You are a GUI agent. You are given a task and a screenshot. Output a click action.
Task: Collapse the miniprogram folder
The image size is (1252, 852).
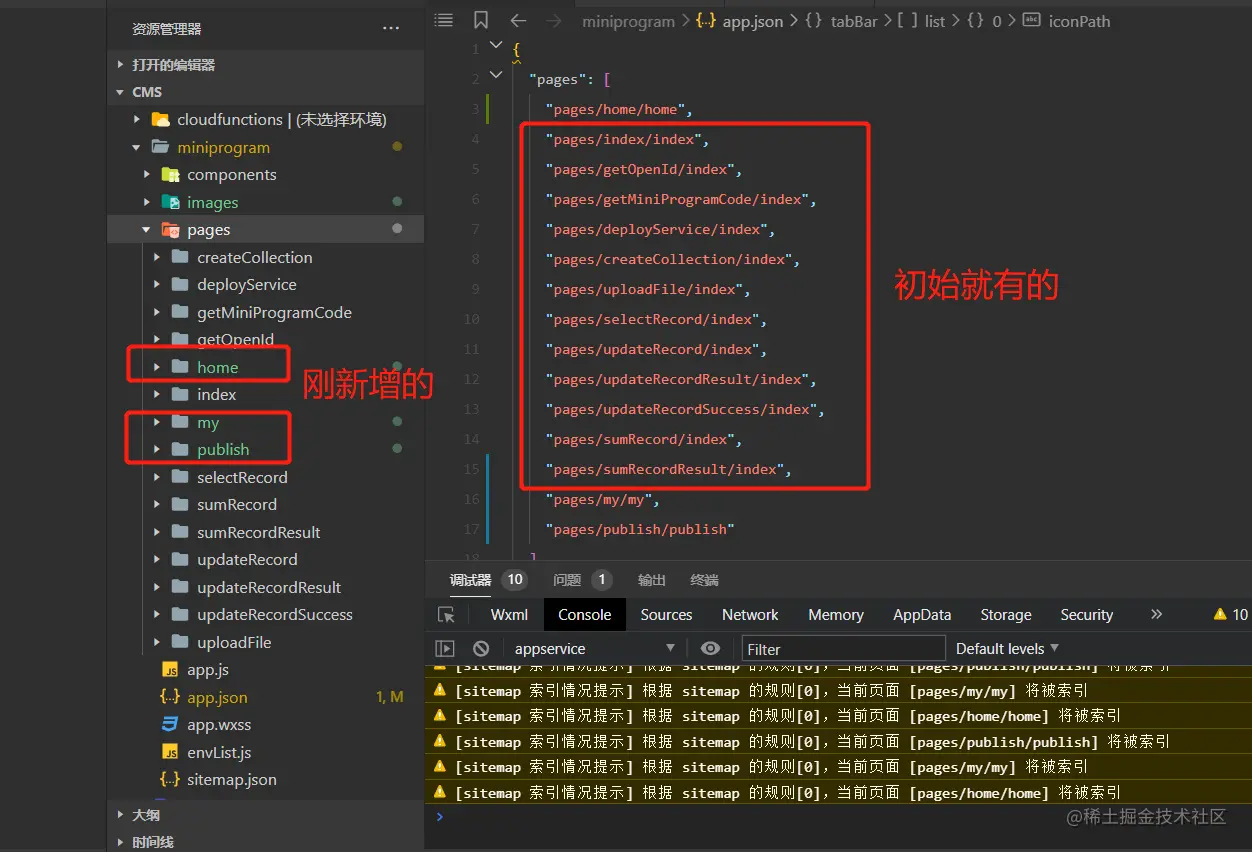tap(137, 147)
